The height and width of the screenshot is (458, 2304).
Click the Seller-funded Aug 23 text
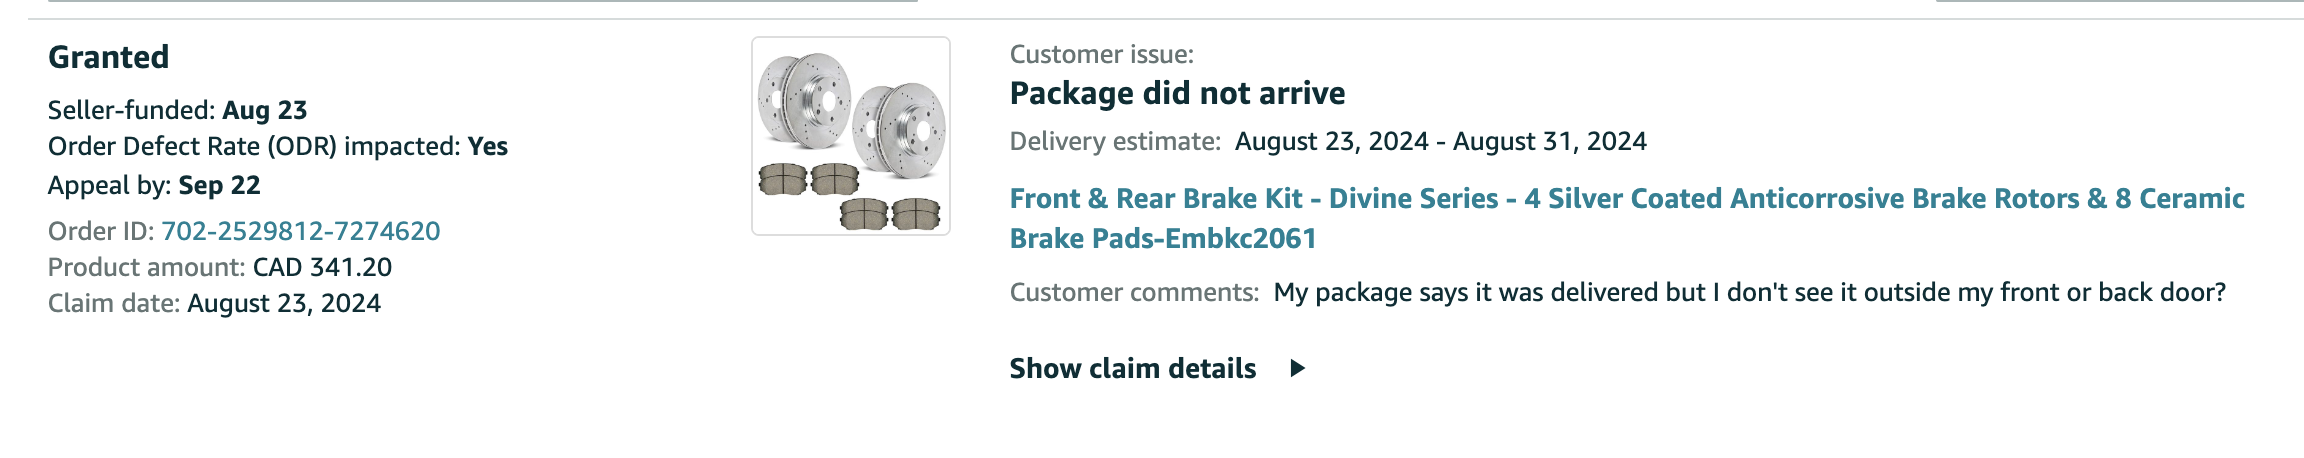[x=178, y=110]
